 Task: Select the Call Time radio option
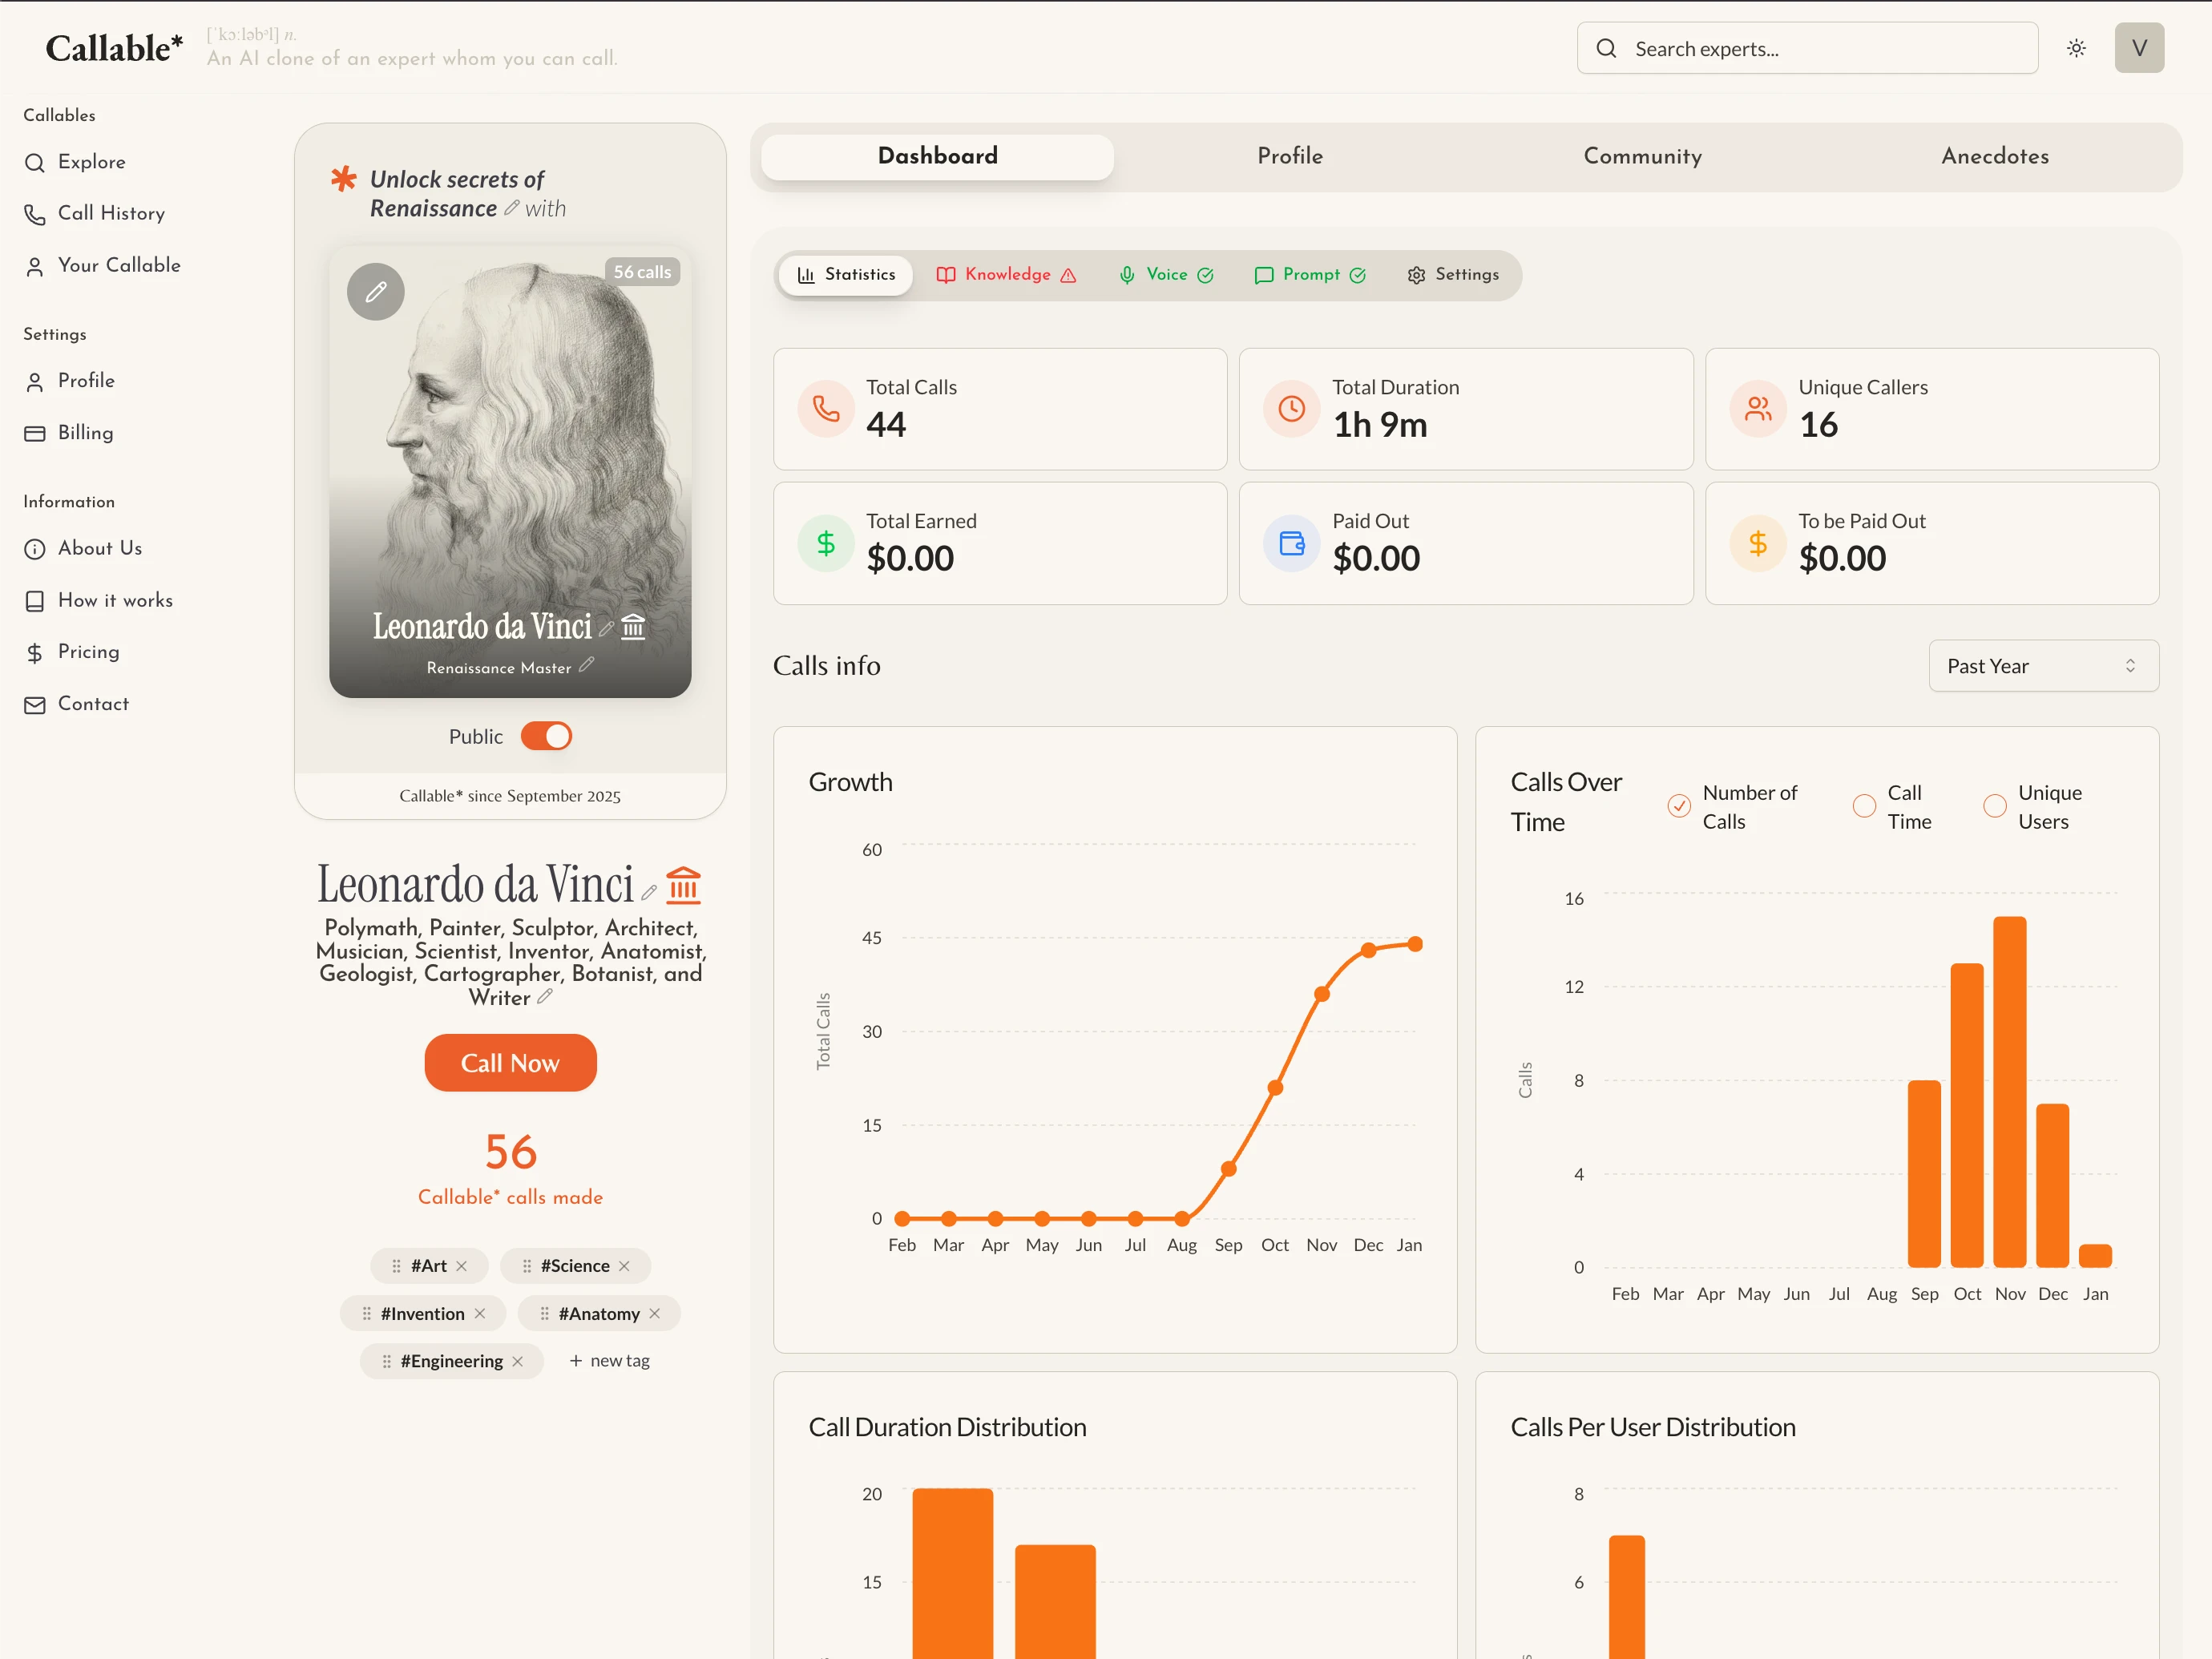tap(1864, 806)
